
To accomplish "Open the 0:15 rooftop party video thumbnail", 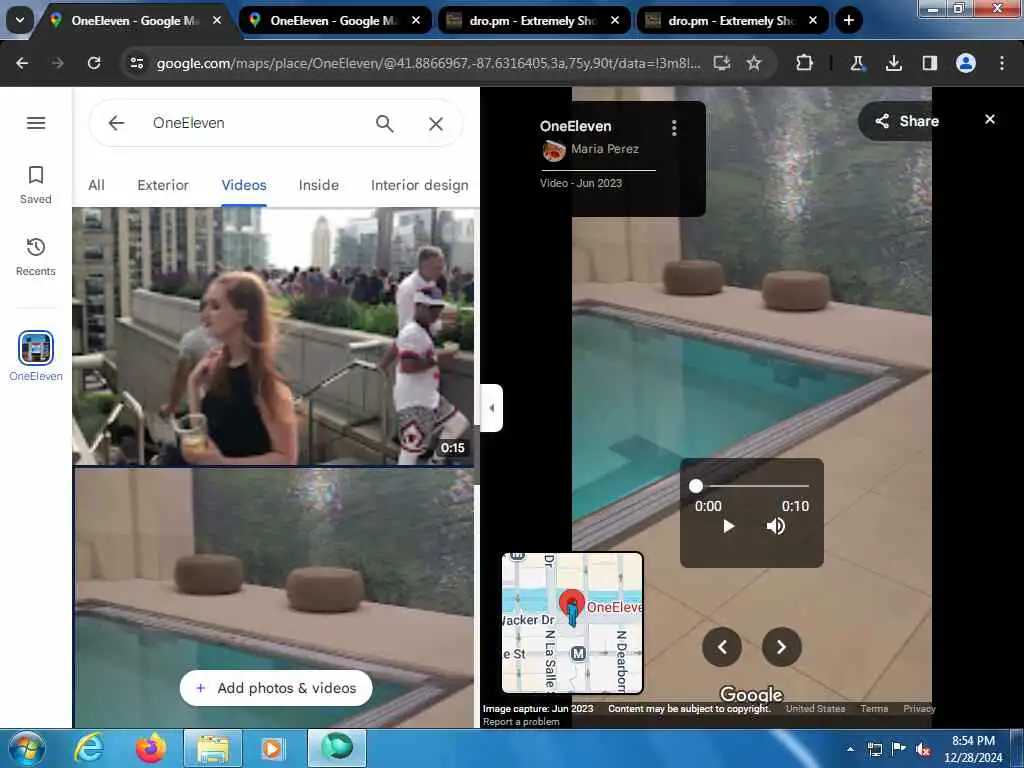I will point(274,336).
